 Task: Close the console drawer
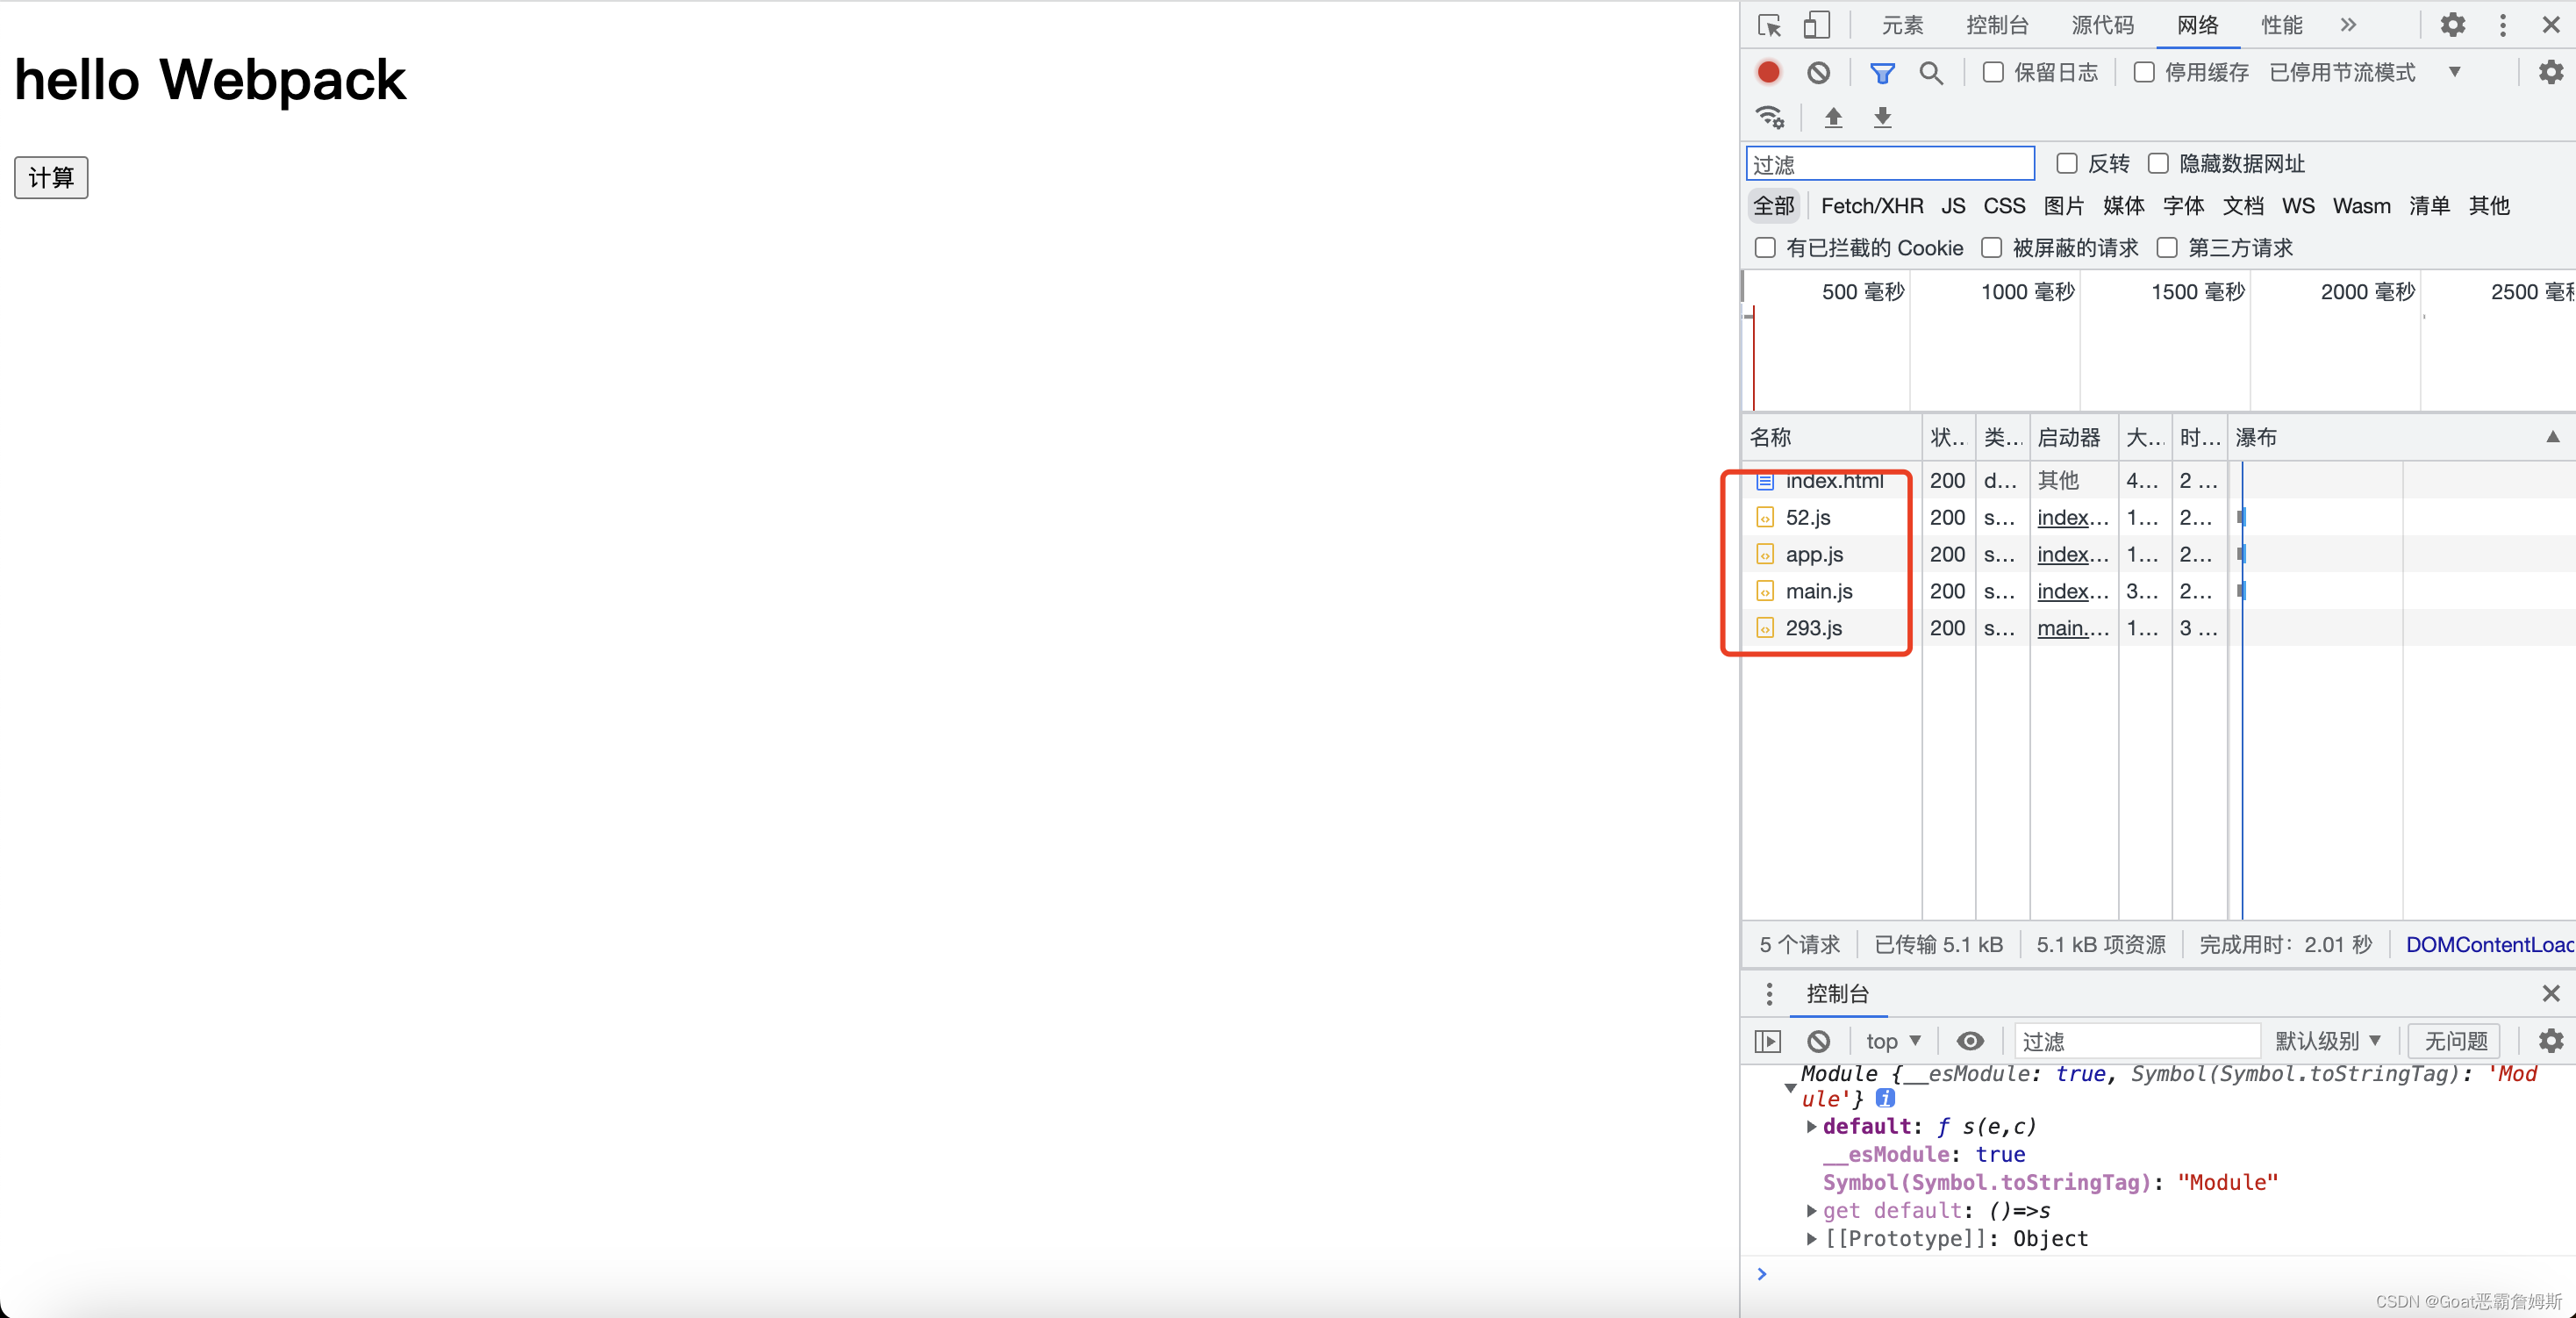tap(2551, 993)
